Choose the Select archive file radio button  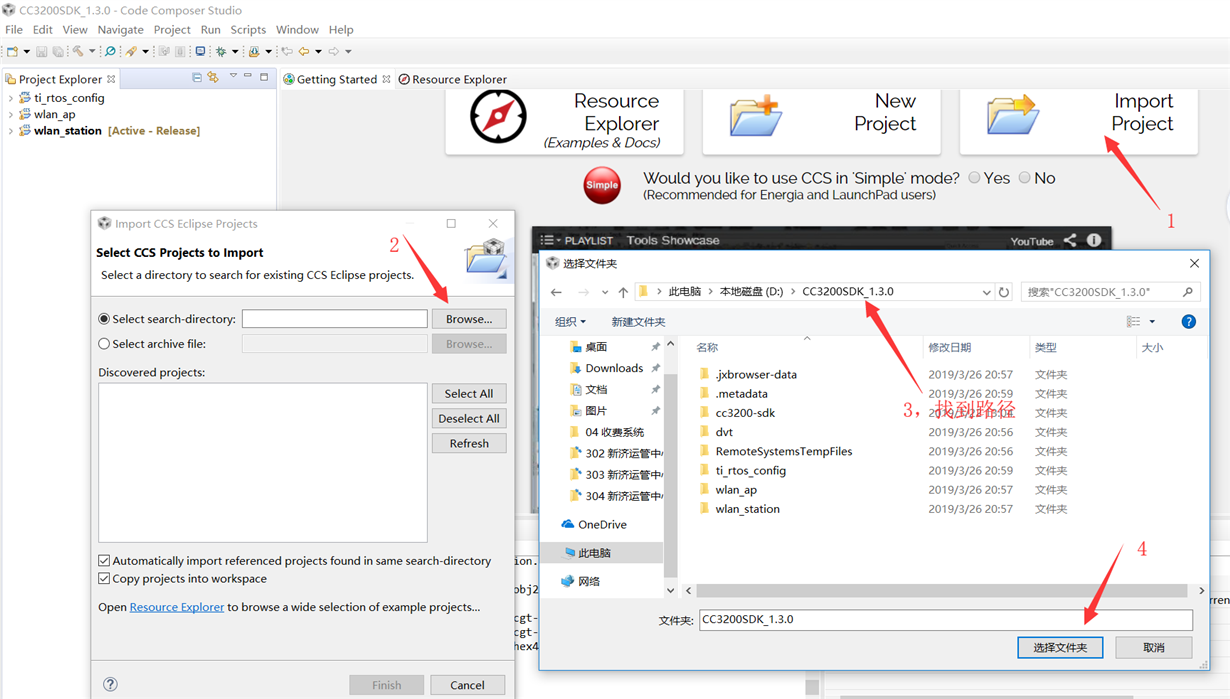(104, 344)
